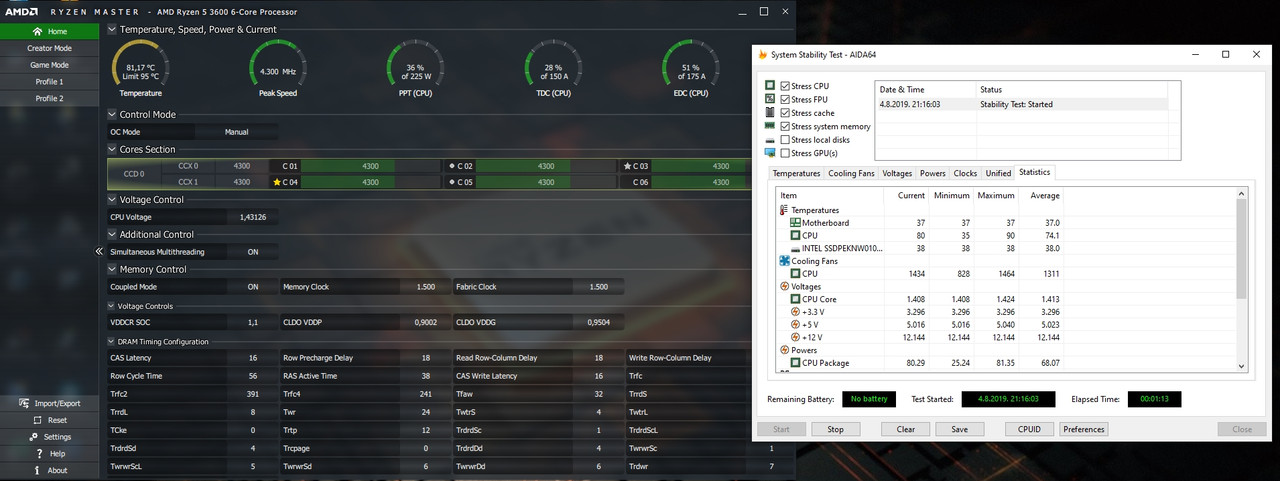
Task: Select Profile 1 in sidebar
Action: [49, 82]
